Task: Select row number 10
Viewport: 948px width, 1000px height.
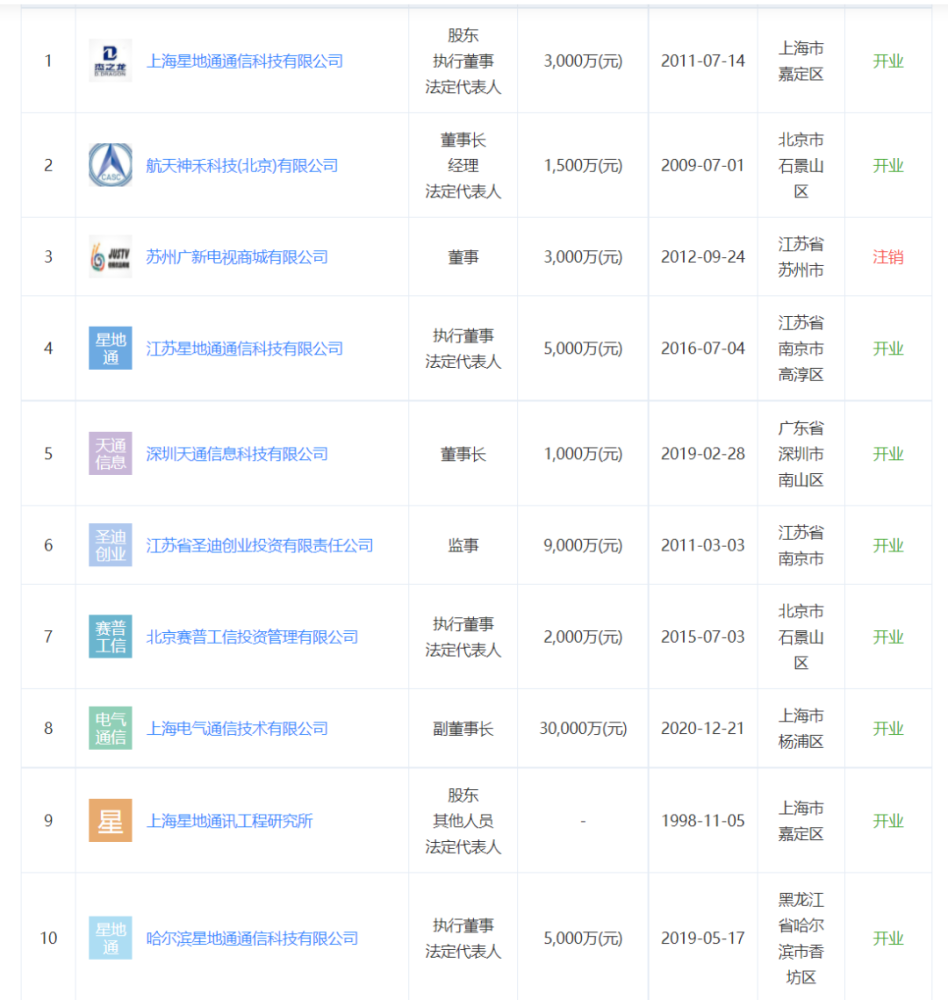Action: (48, 939)
